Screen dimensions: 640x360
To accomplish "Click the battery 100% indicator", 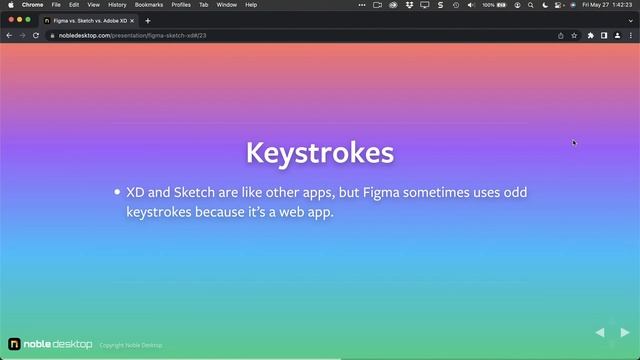I will tap(494, 5).
